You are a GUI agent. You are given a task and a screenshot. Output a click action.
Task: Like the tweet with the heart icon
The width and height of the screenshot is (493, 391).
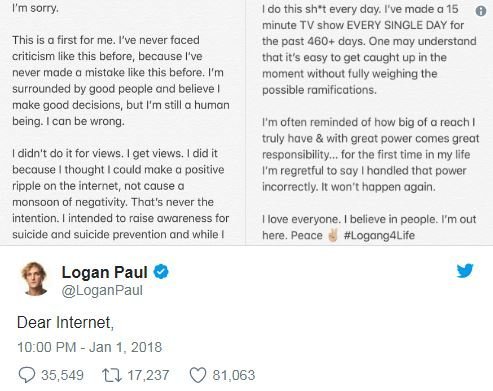pos(198,375)
